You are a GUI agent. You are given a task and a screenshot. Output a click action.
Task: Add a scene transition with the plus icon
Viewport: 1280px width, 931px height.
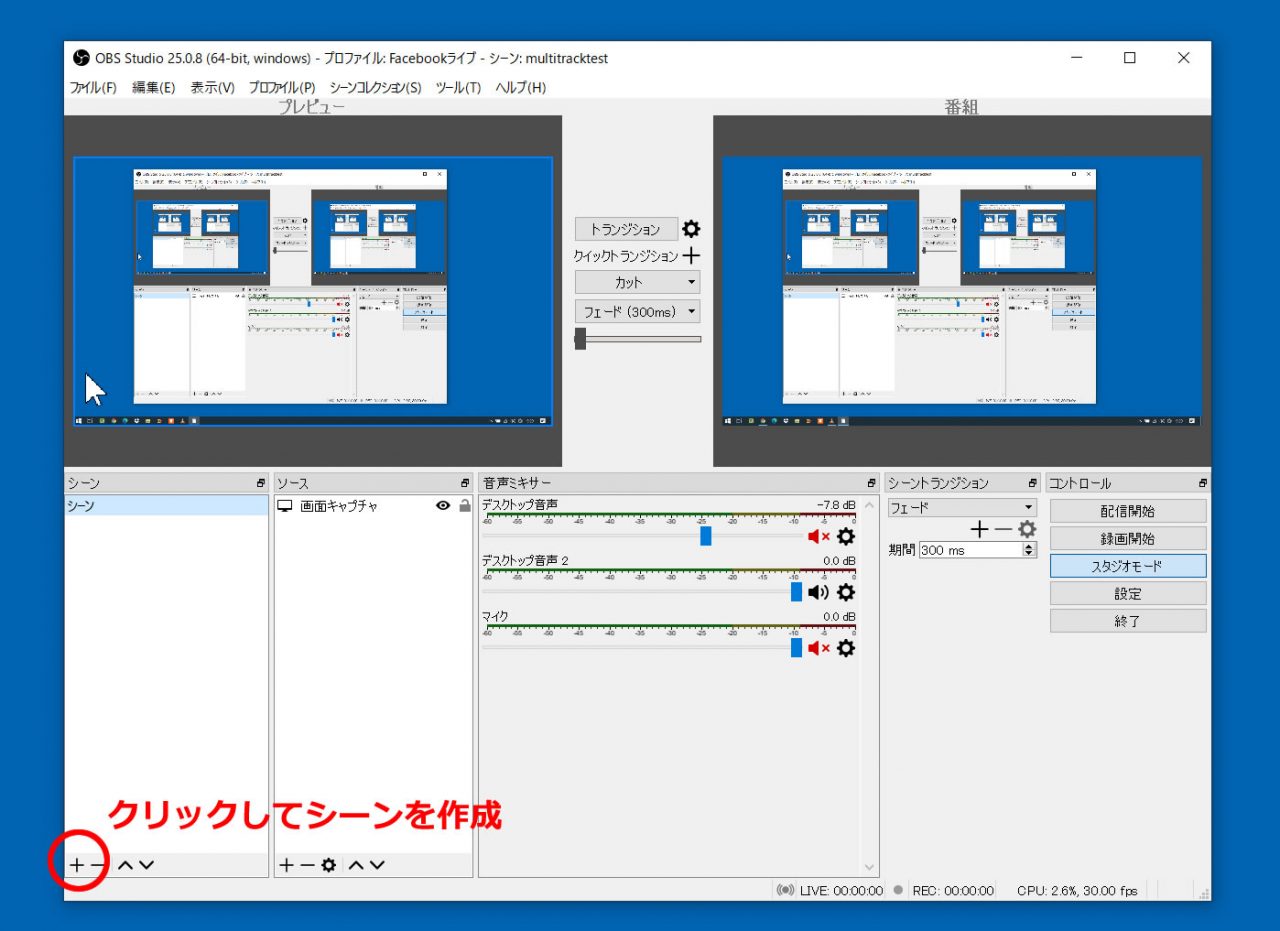(979, 529)
